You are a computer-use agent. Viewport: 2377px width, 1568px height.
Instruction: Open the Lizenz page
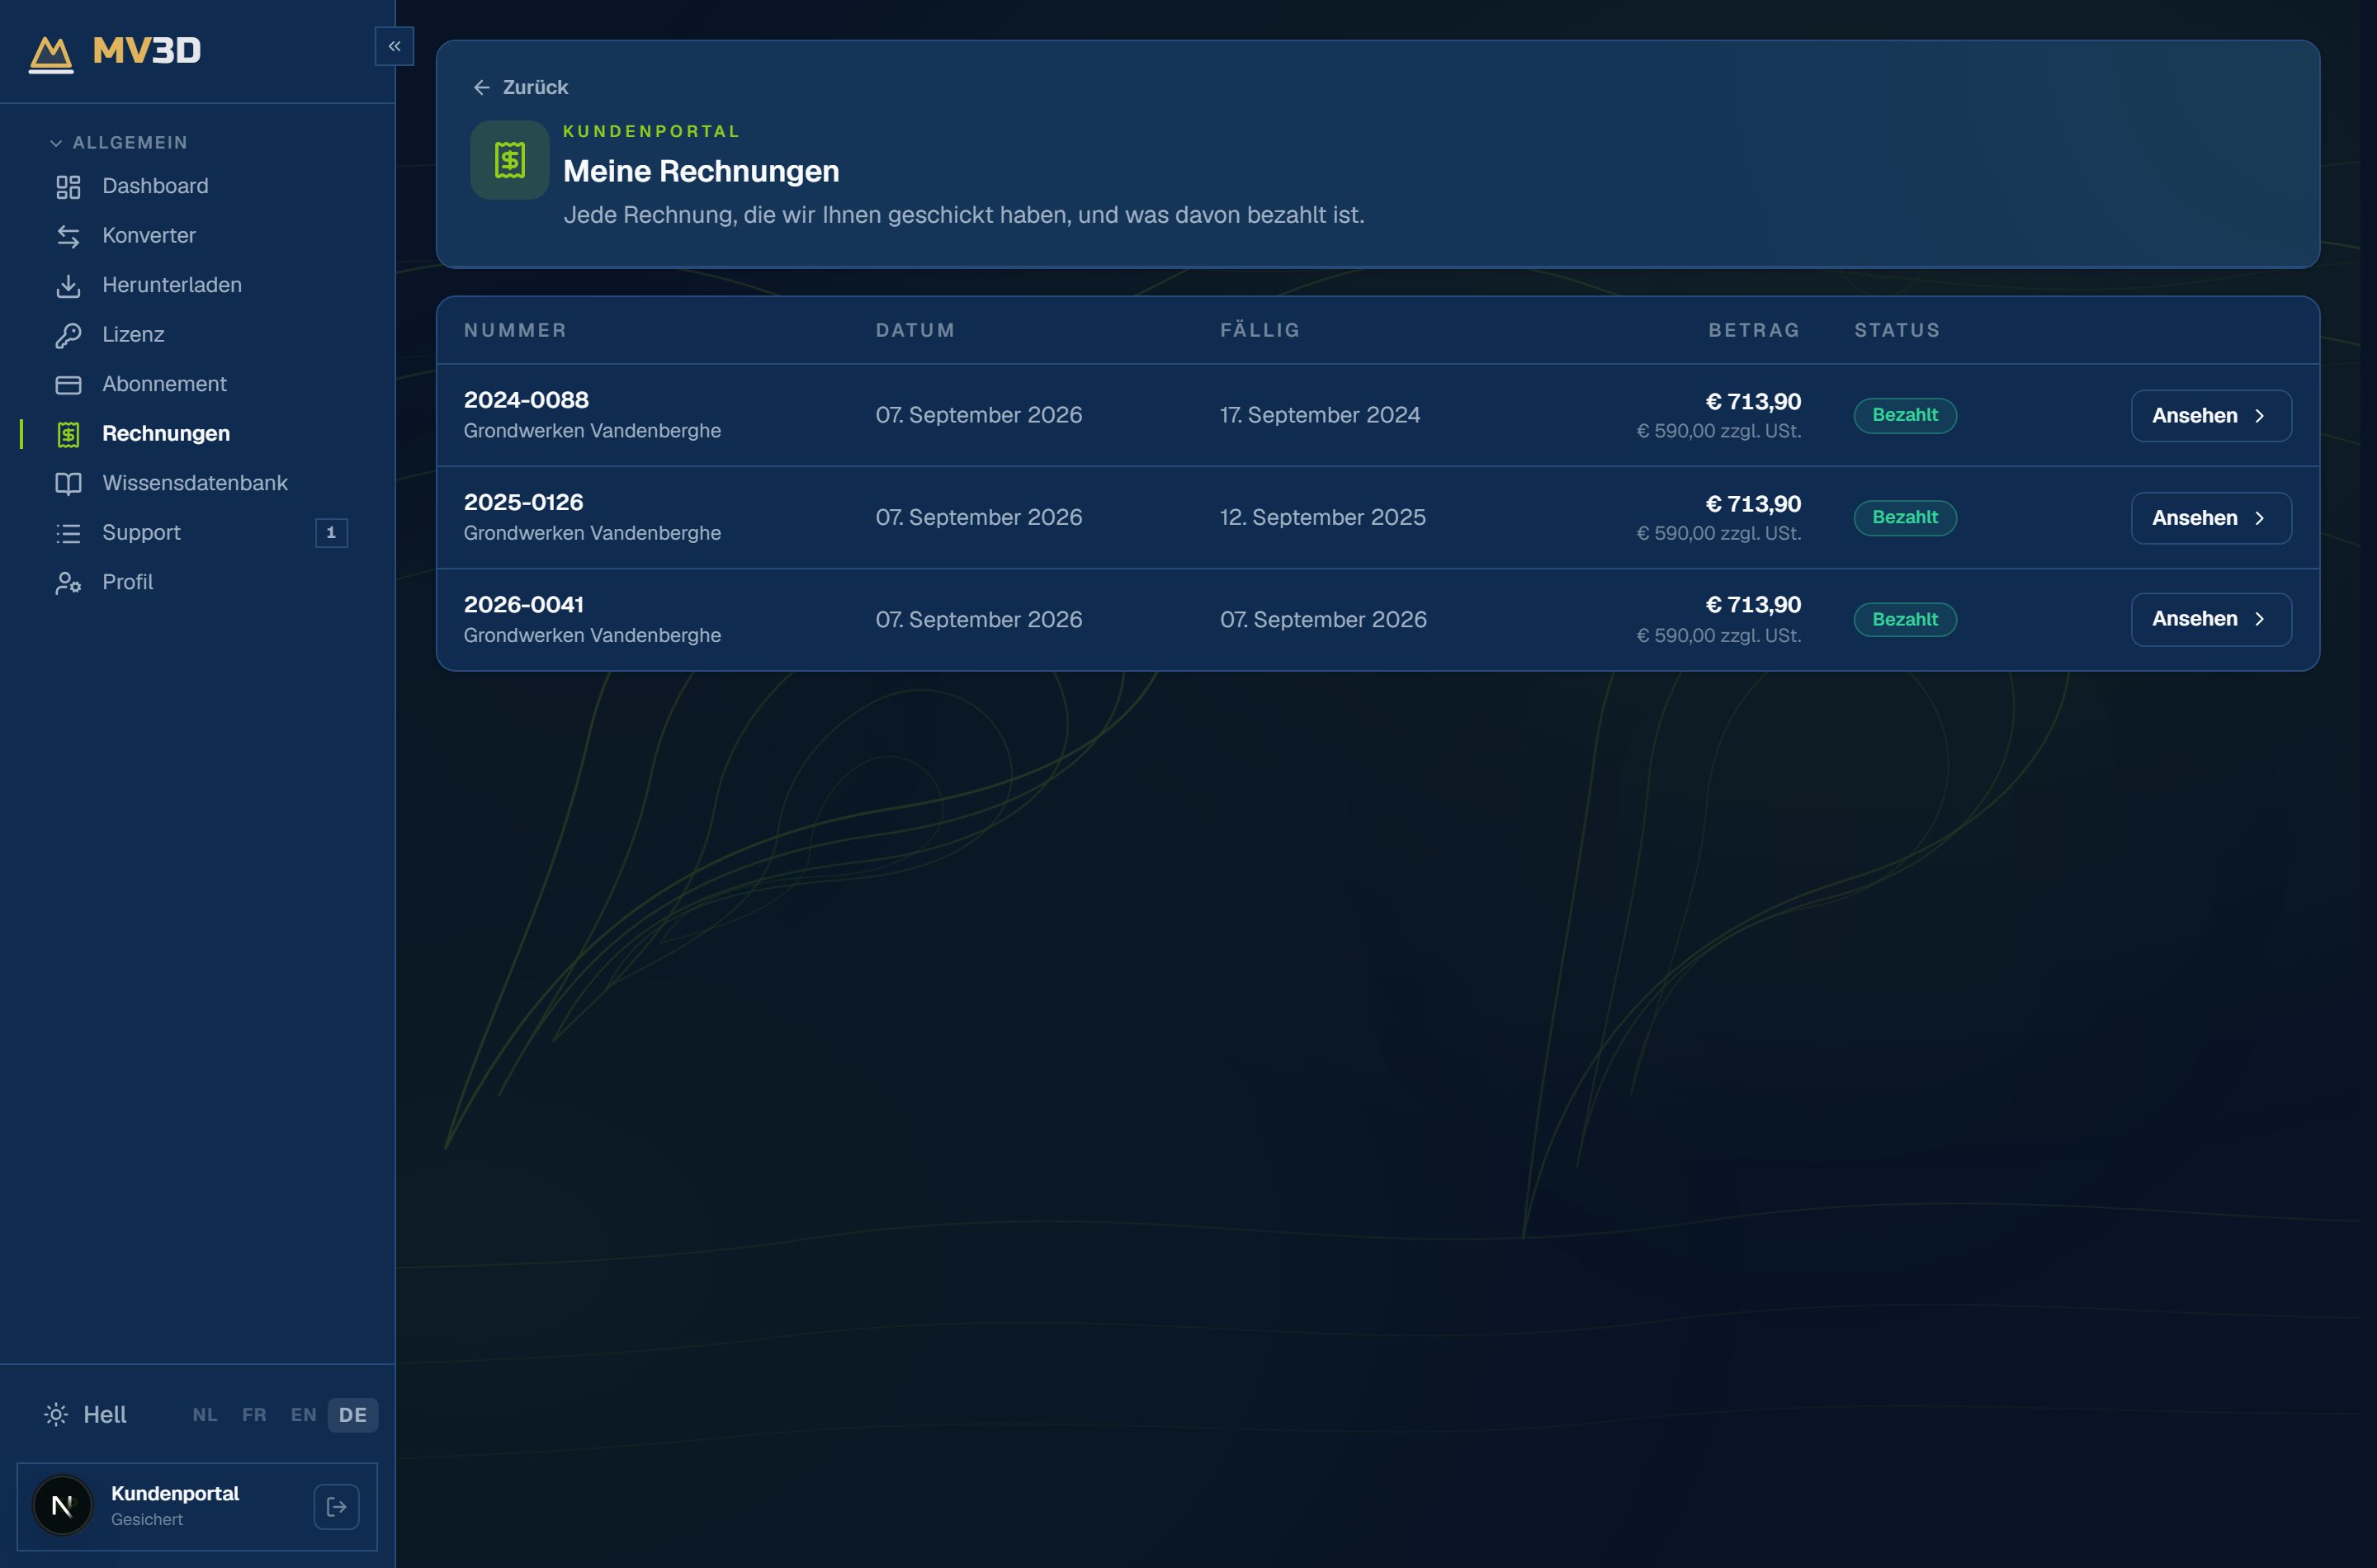tap(197, 335)
